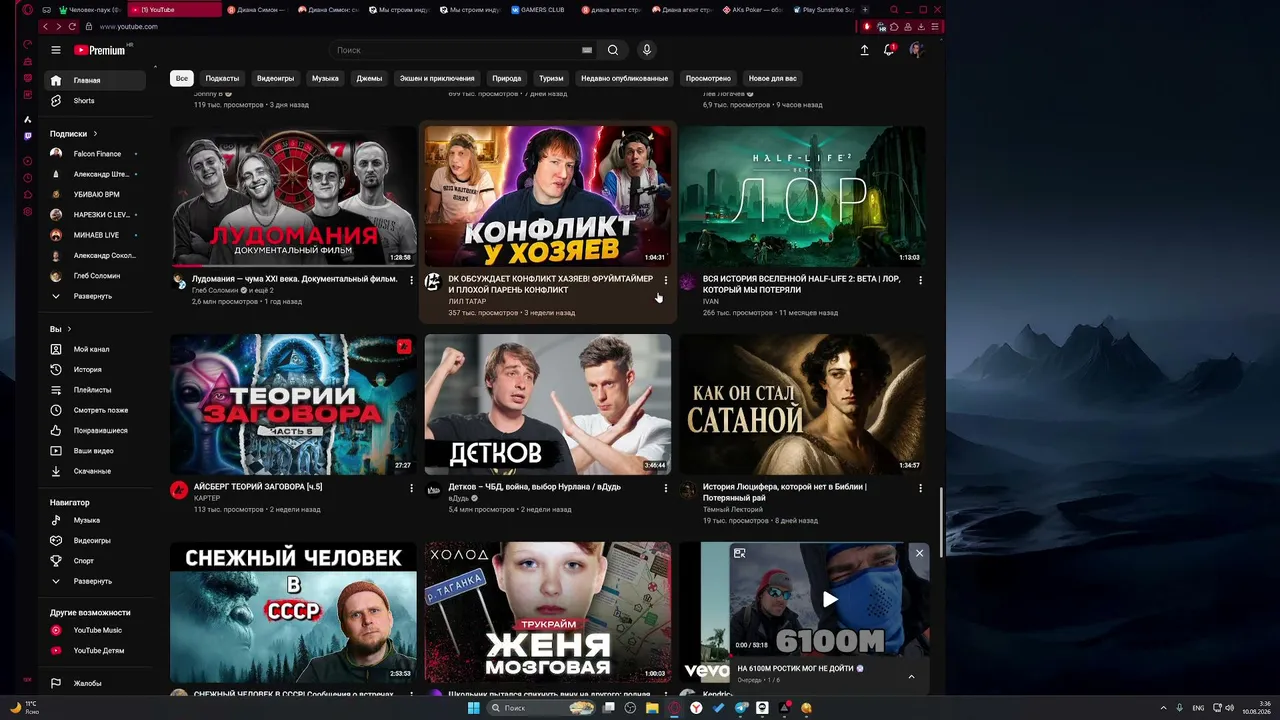
Task: Select the Видеоигры filter chip
Action: point(275,78)
